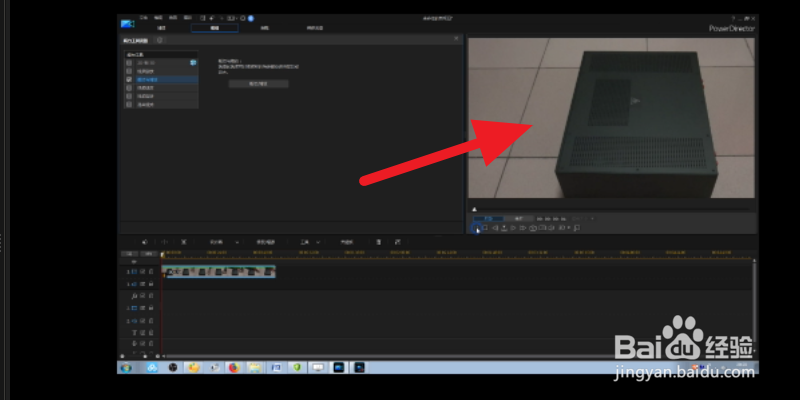Step back to the previous frame

pyautogui.click(x=495, y=228)
